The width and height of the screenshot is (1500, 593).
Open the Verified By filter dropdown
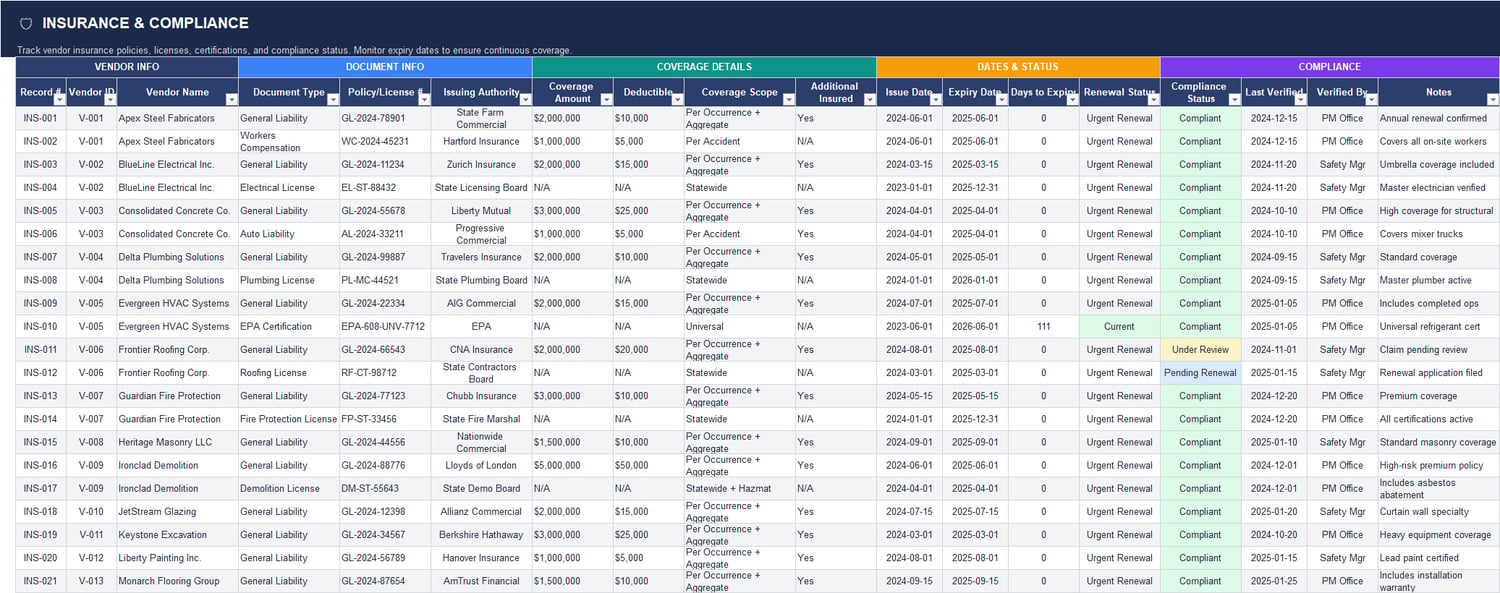click(x=1371, y=99)
